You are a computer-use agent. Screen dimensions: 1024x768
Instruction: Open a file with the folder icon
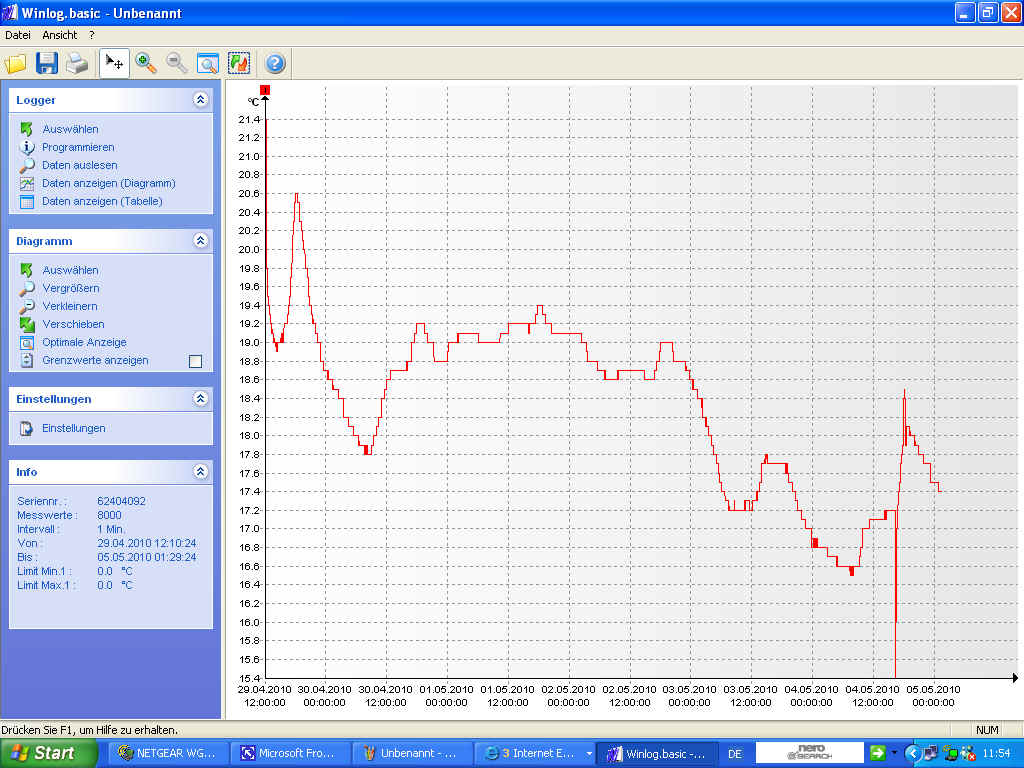(x=16, y=63)
